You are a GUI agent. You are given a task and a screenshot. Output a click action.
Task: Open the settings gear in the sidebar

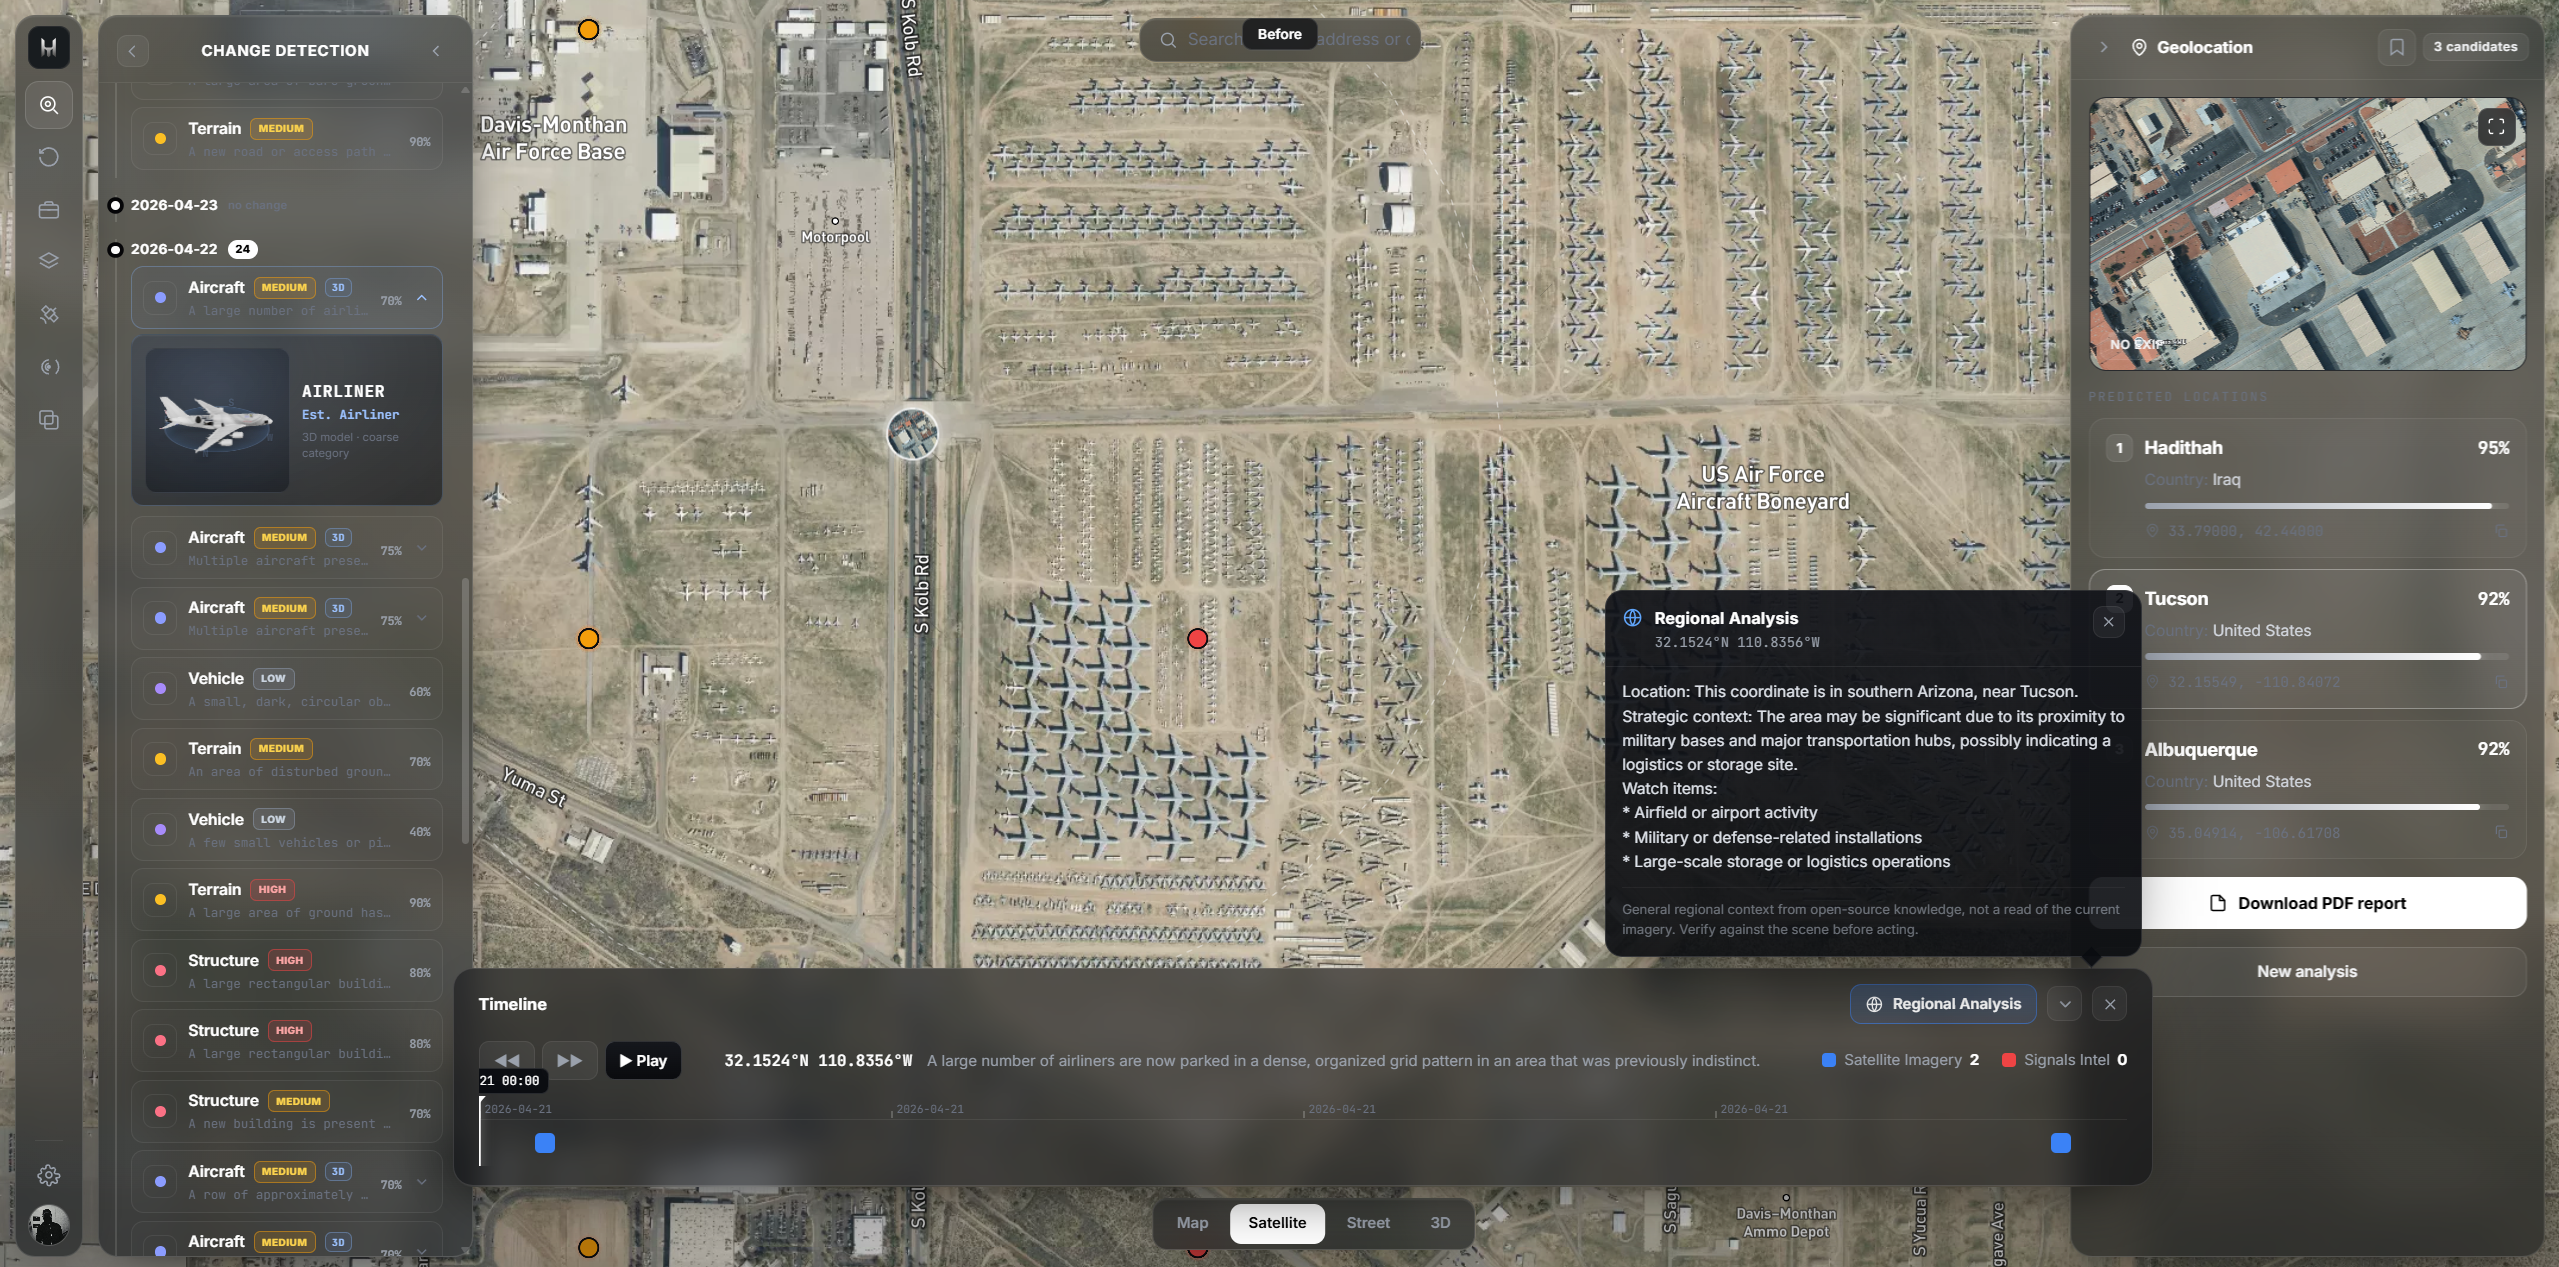click(x=48, y=1176)
